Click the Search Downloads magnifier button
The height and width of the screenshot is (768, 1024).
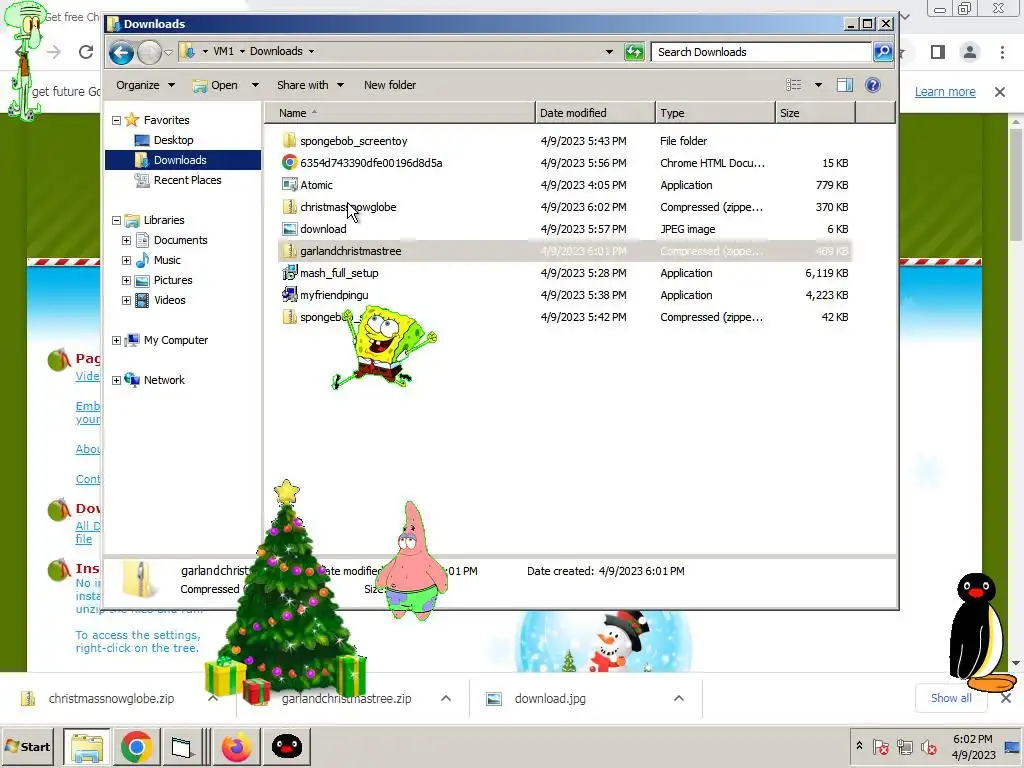pos(883,52)
